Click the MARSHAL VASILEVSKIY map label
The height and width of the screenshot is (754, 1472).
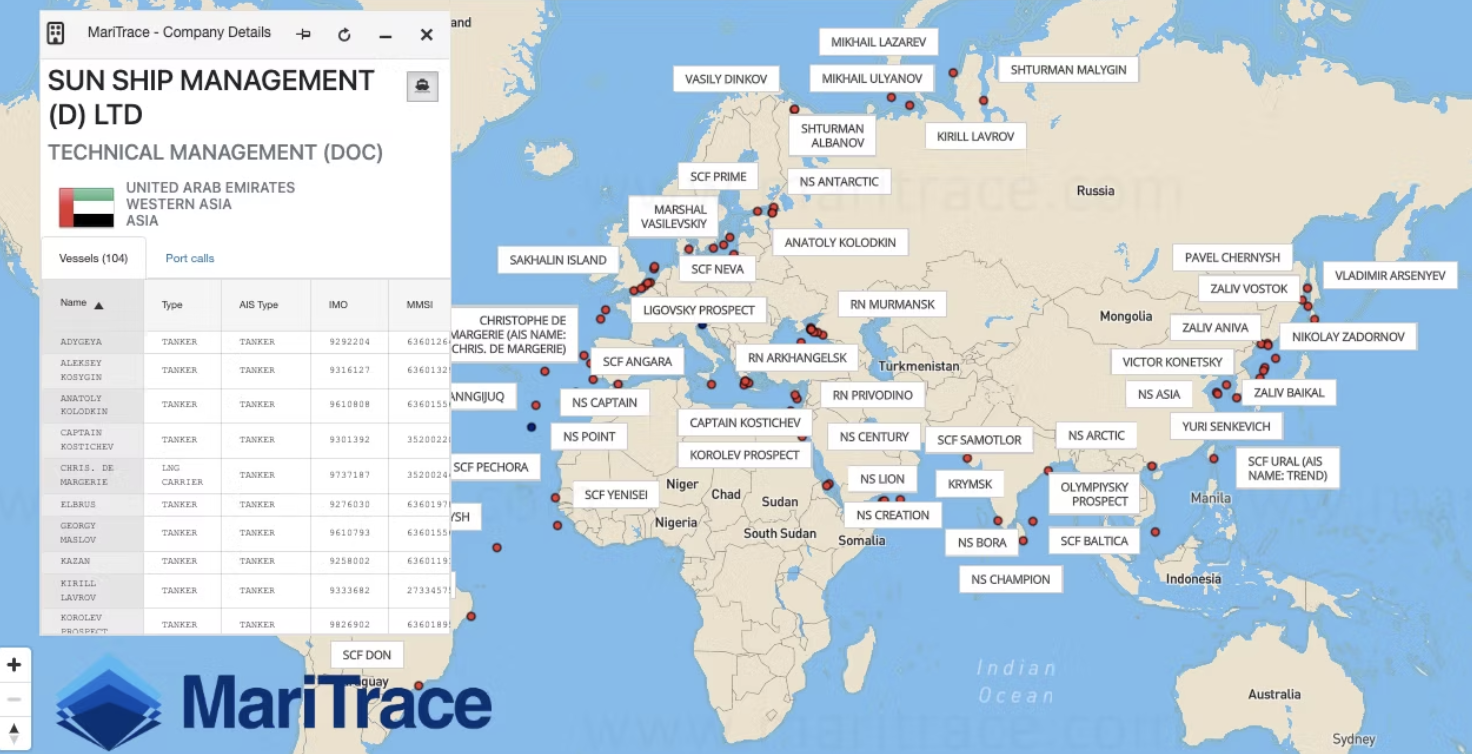point(673,217)
